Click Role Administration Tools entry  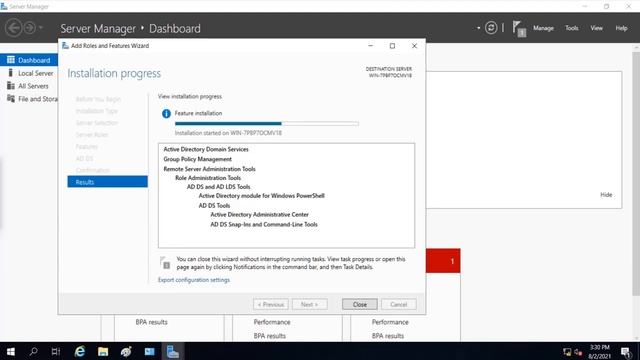point(208,178)
